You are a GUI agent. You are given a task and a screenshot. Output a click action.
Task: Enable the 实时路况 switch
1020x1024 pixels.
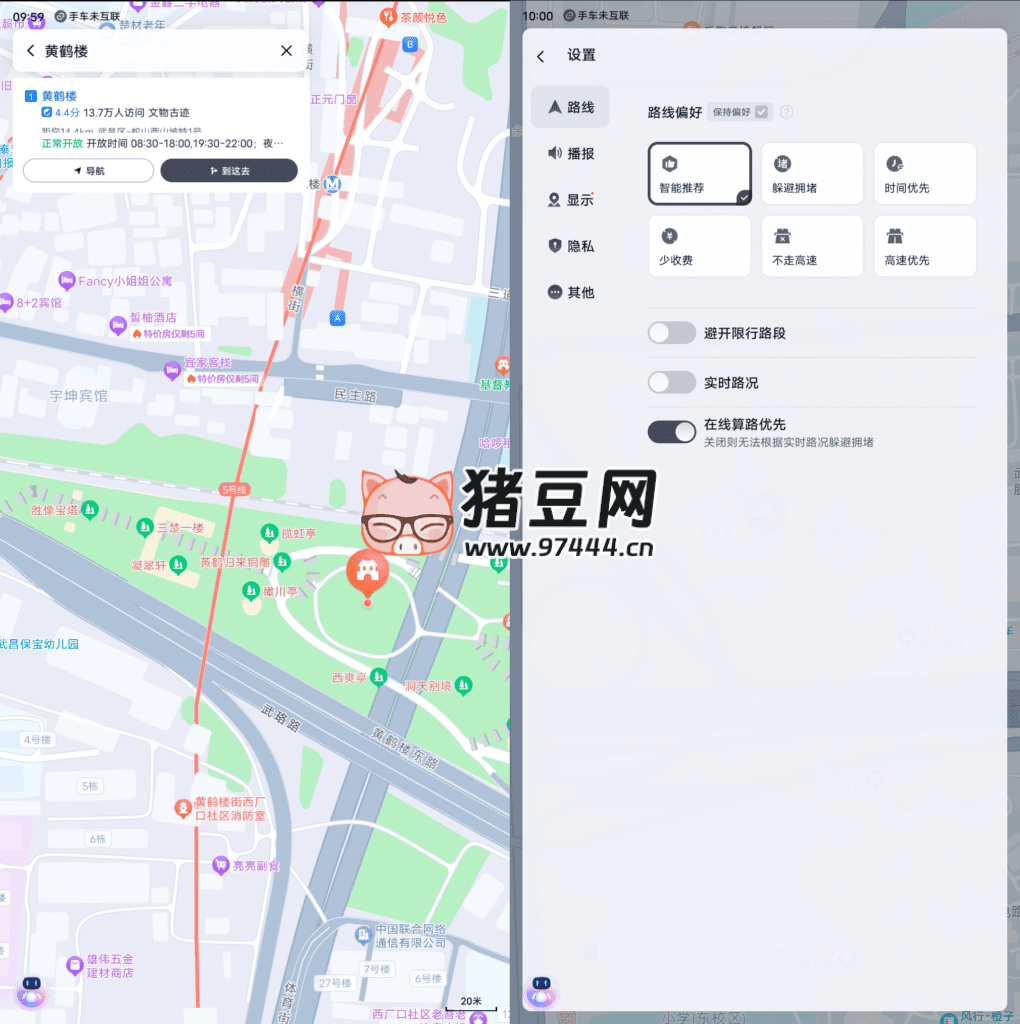tap(671, 382)
